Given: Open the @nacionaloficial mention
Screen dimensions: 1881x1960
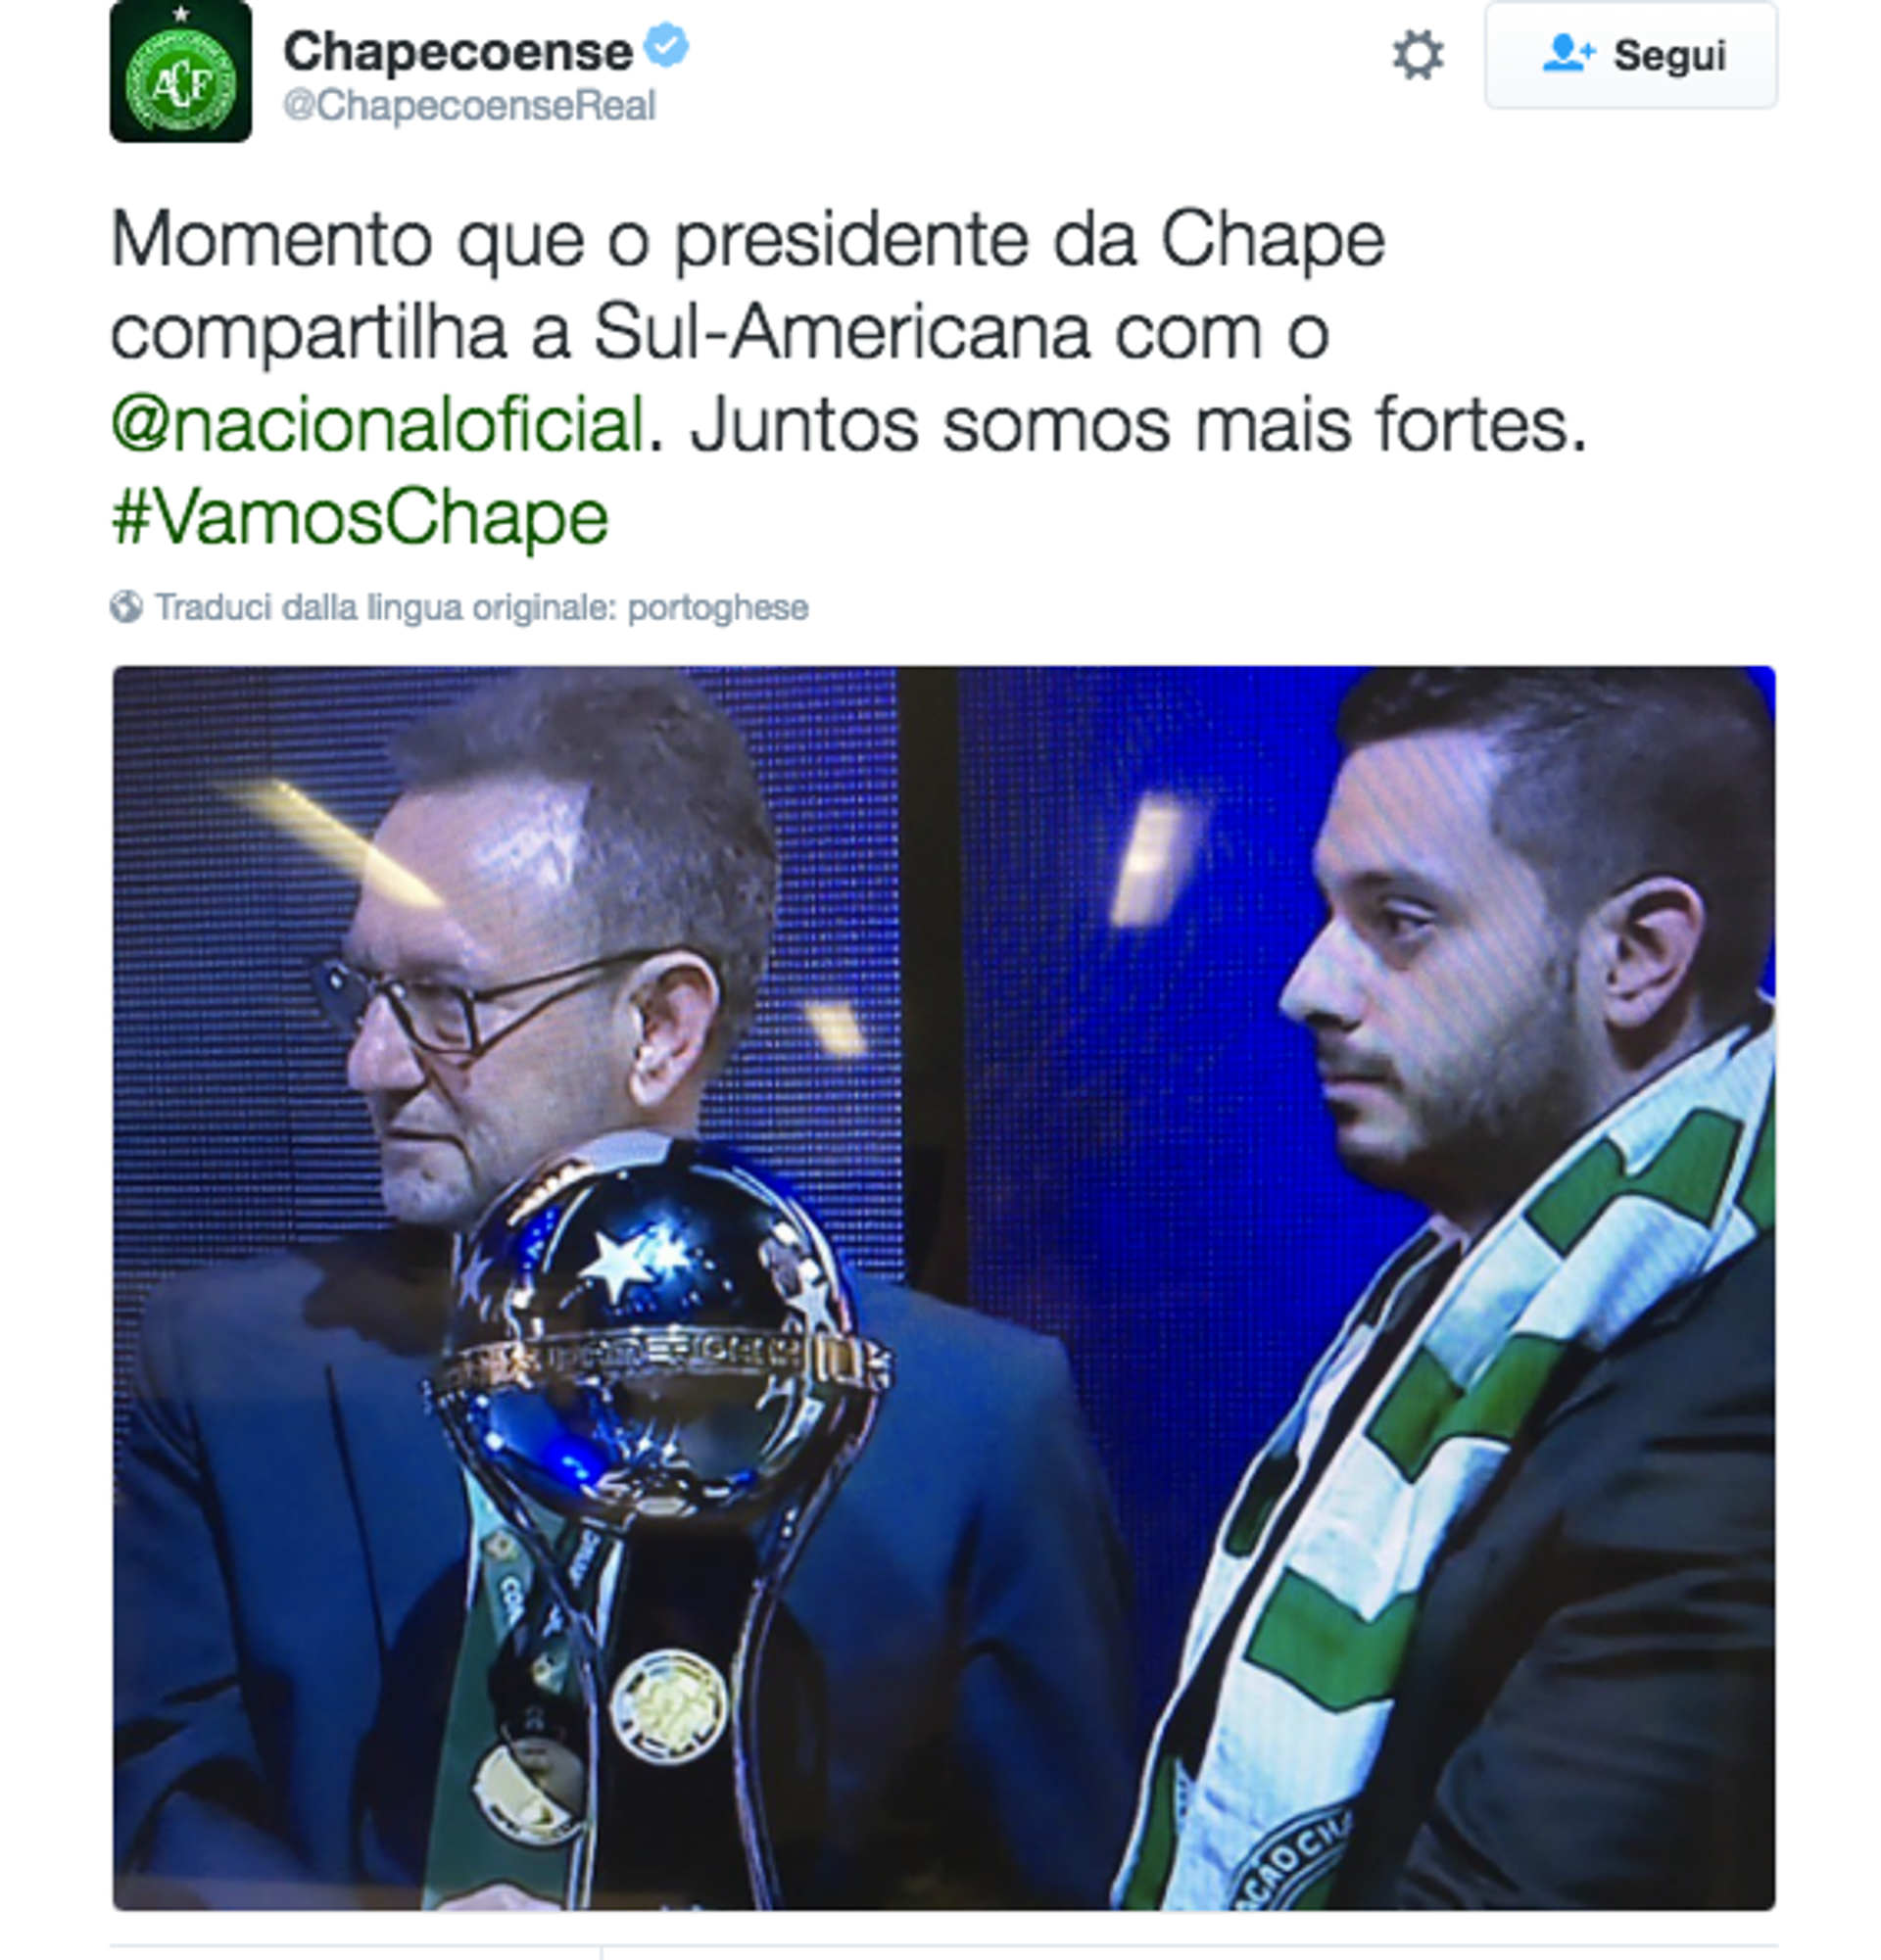Looking at the screenshot, I should 377,424.
